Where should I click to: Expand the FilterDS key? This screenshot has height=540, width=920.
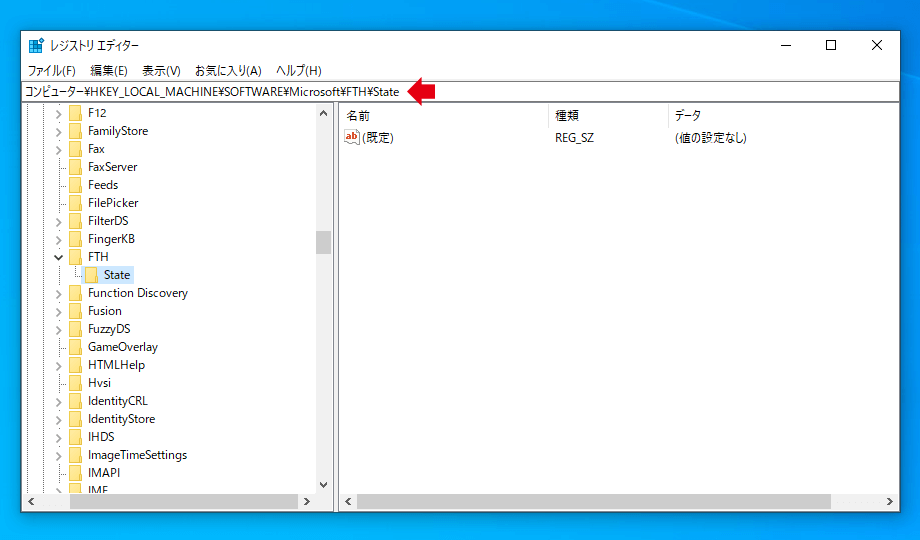58,221
